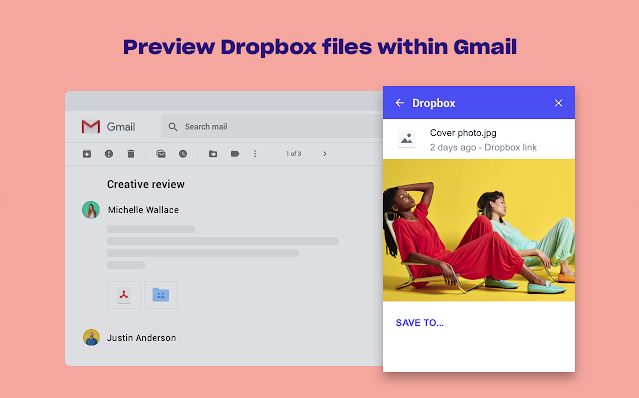Viewport: 639px width, 398px height.
Task: Select the Creative review subject line
Action: coord(146,184)
